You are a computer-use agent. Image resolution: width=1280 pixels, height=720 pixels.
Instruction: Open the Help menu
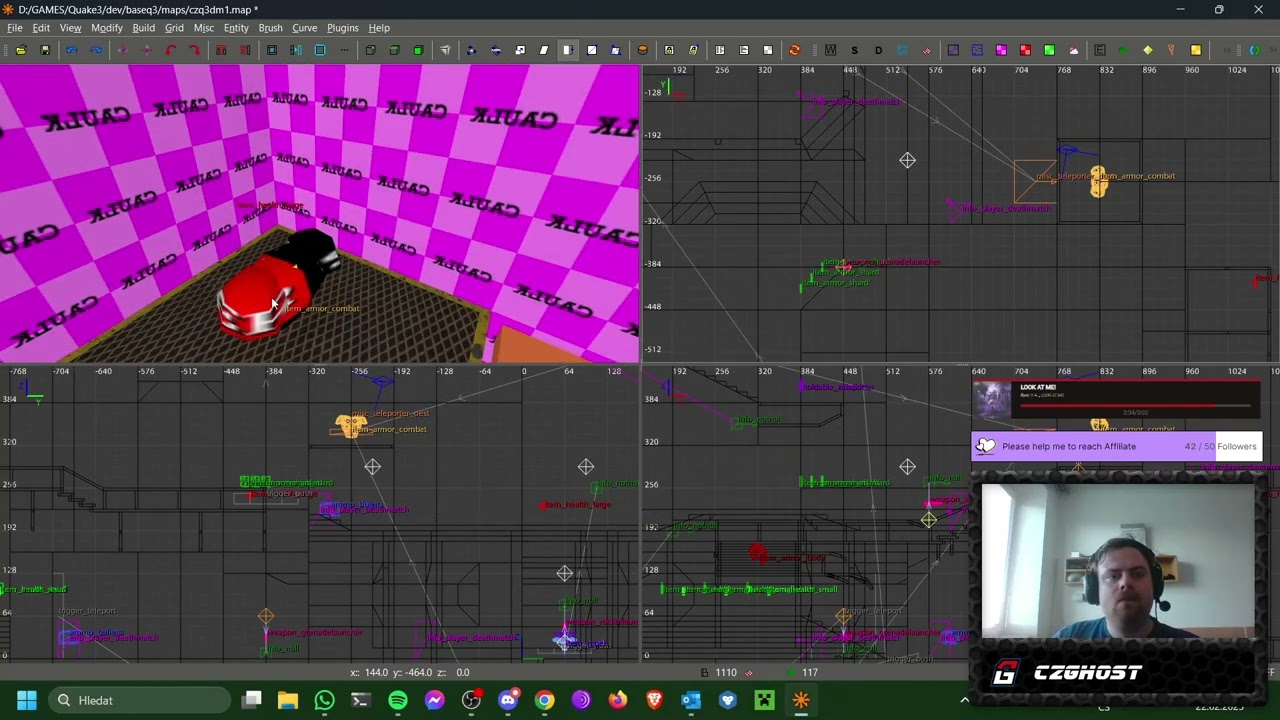379,28
